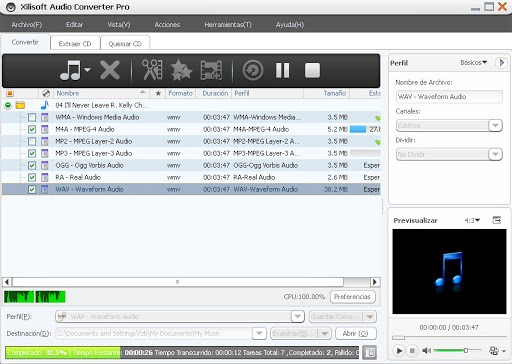Uncheck the RA - Real Audio box
512x364 pixels.
point(32,177)
